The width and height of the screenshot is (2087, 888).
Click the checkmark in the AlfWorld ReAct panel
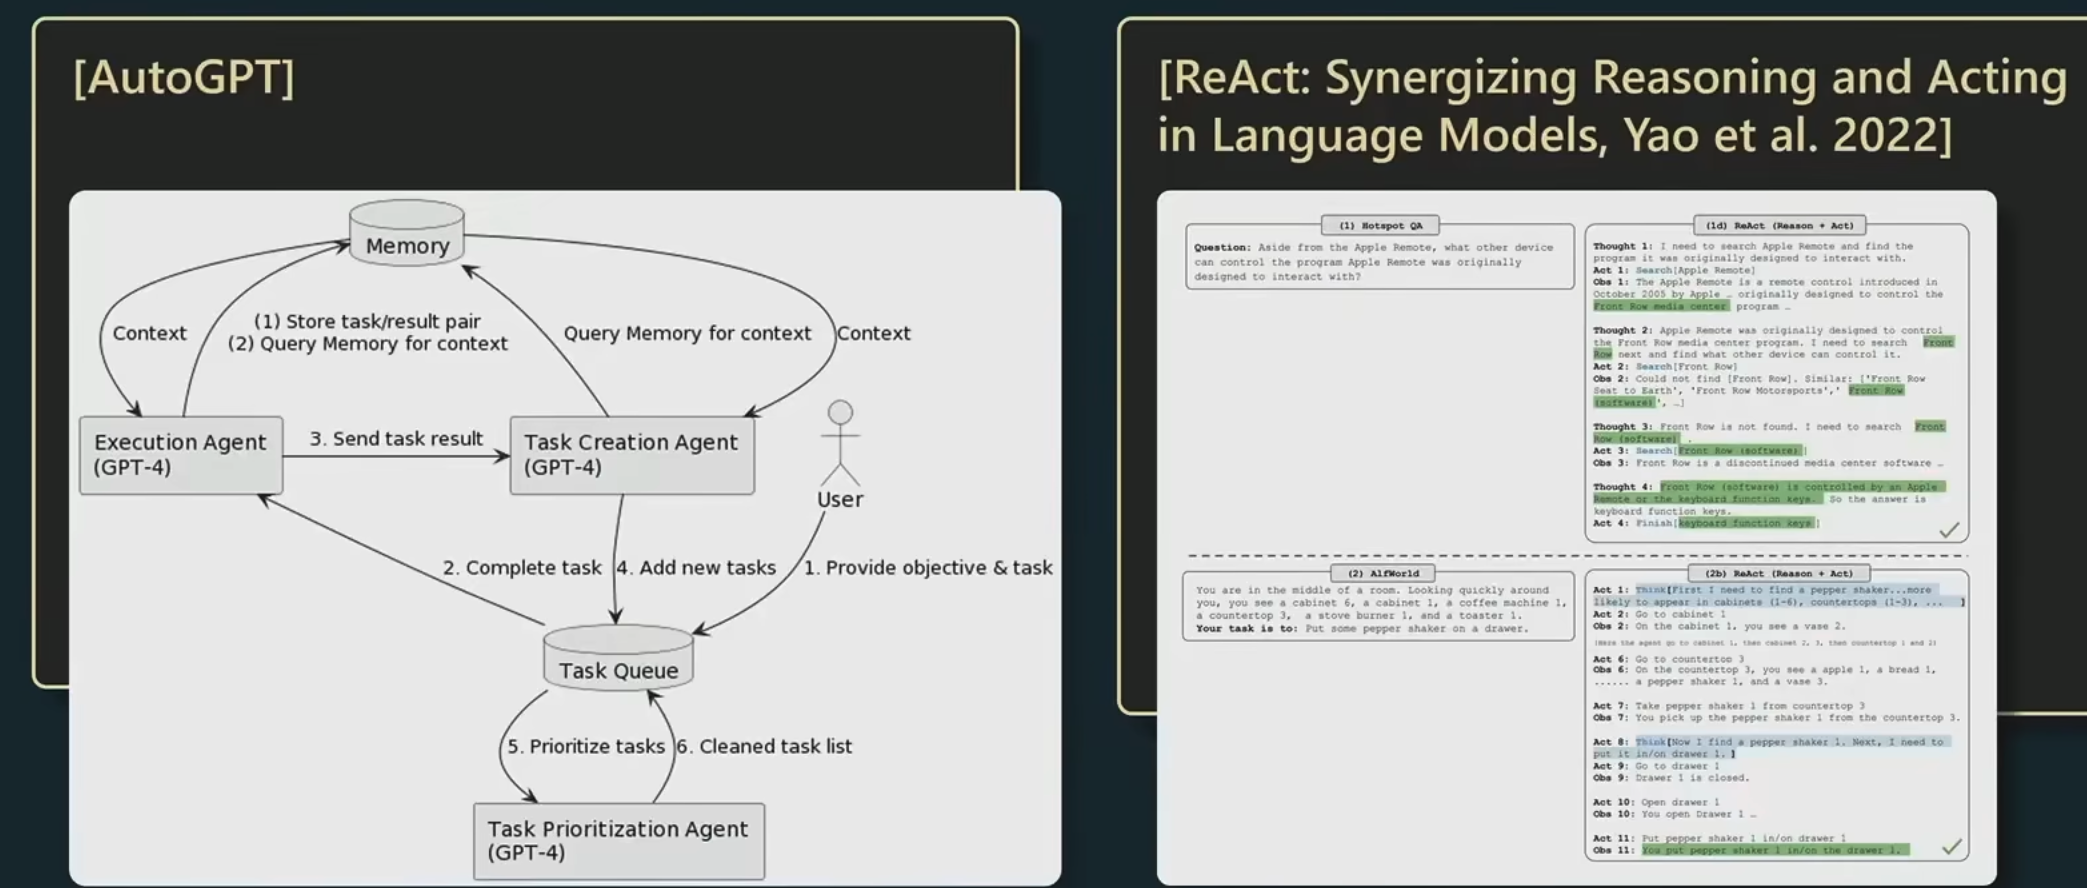(x=1950, y=847)
